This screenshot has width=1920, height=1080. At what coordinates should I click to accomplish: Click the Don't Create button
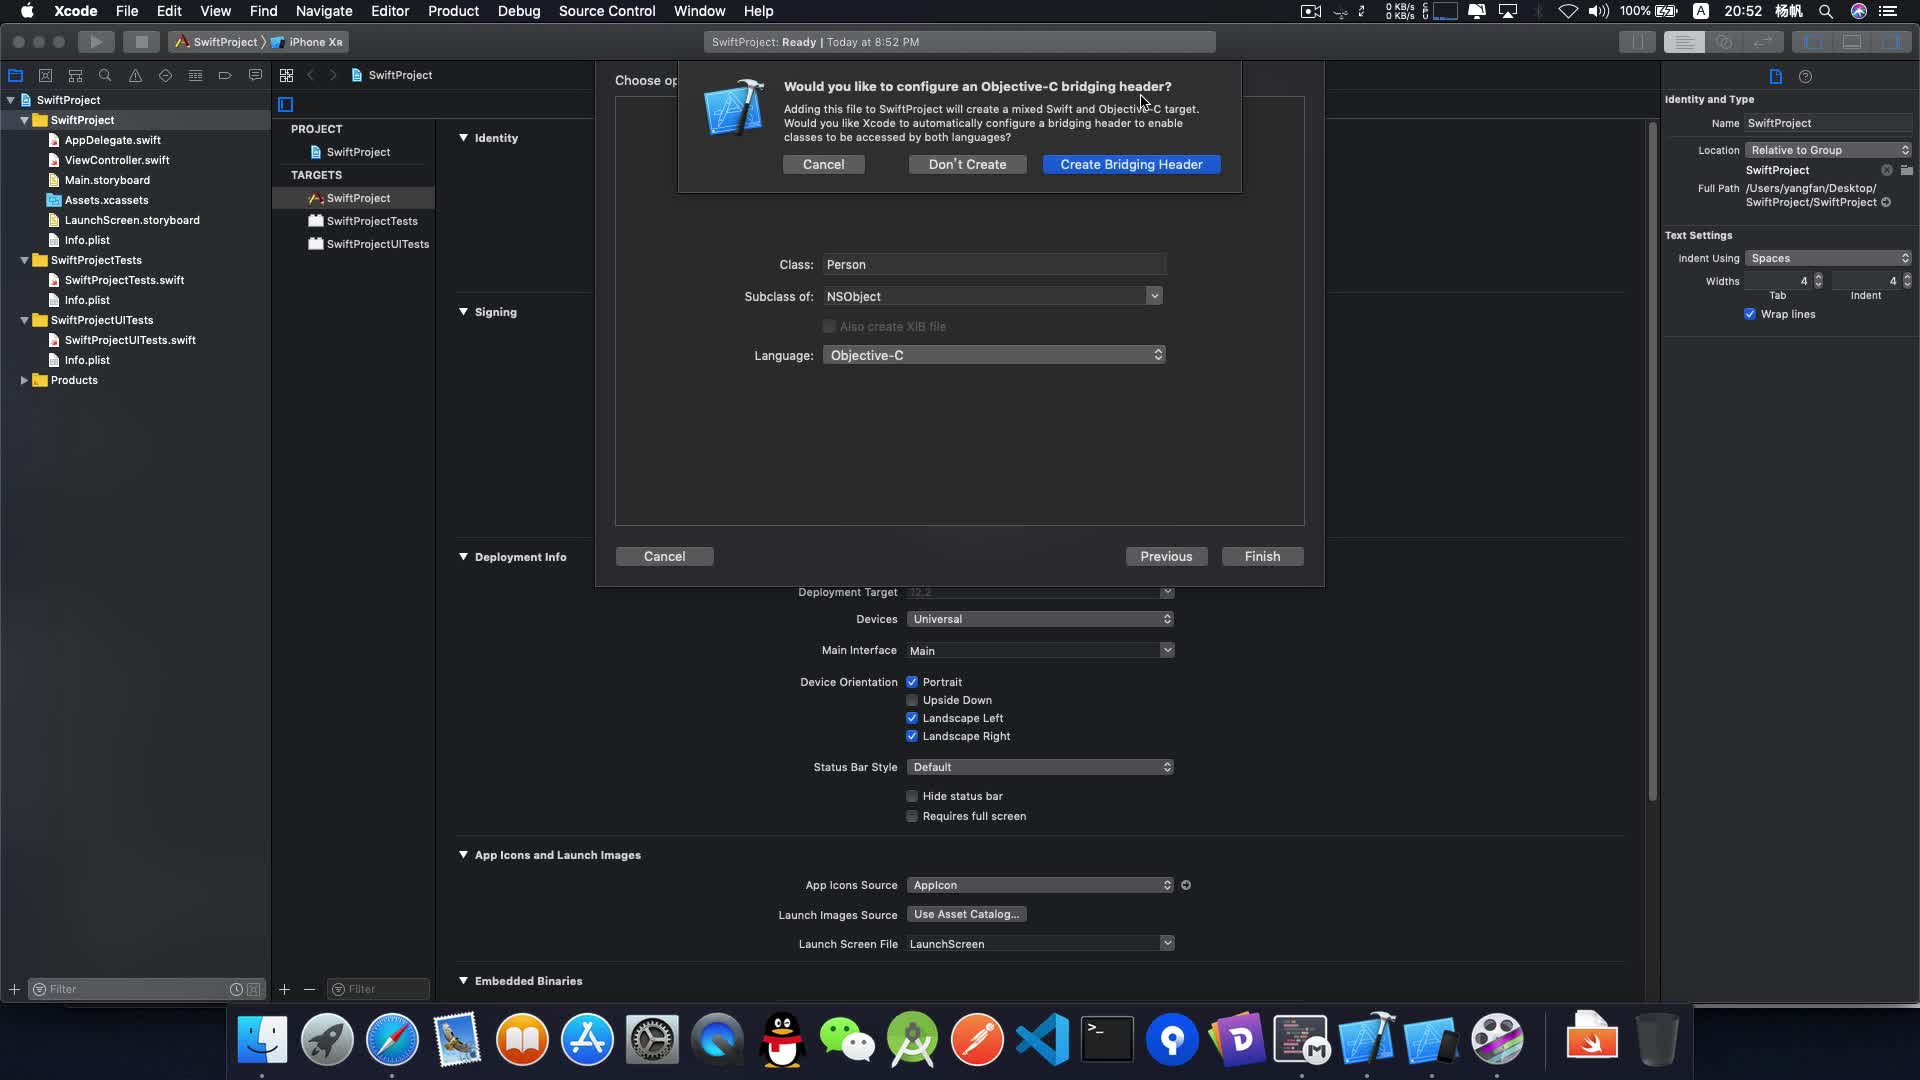point(967,164)
